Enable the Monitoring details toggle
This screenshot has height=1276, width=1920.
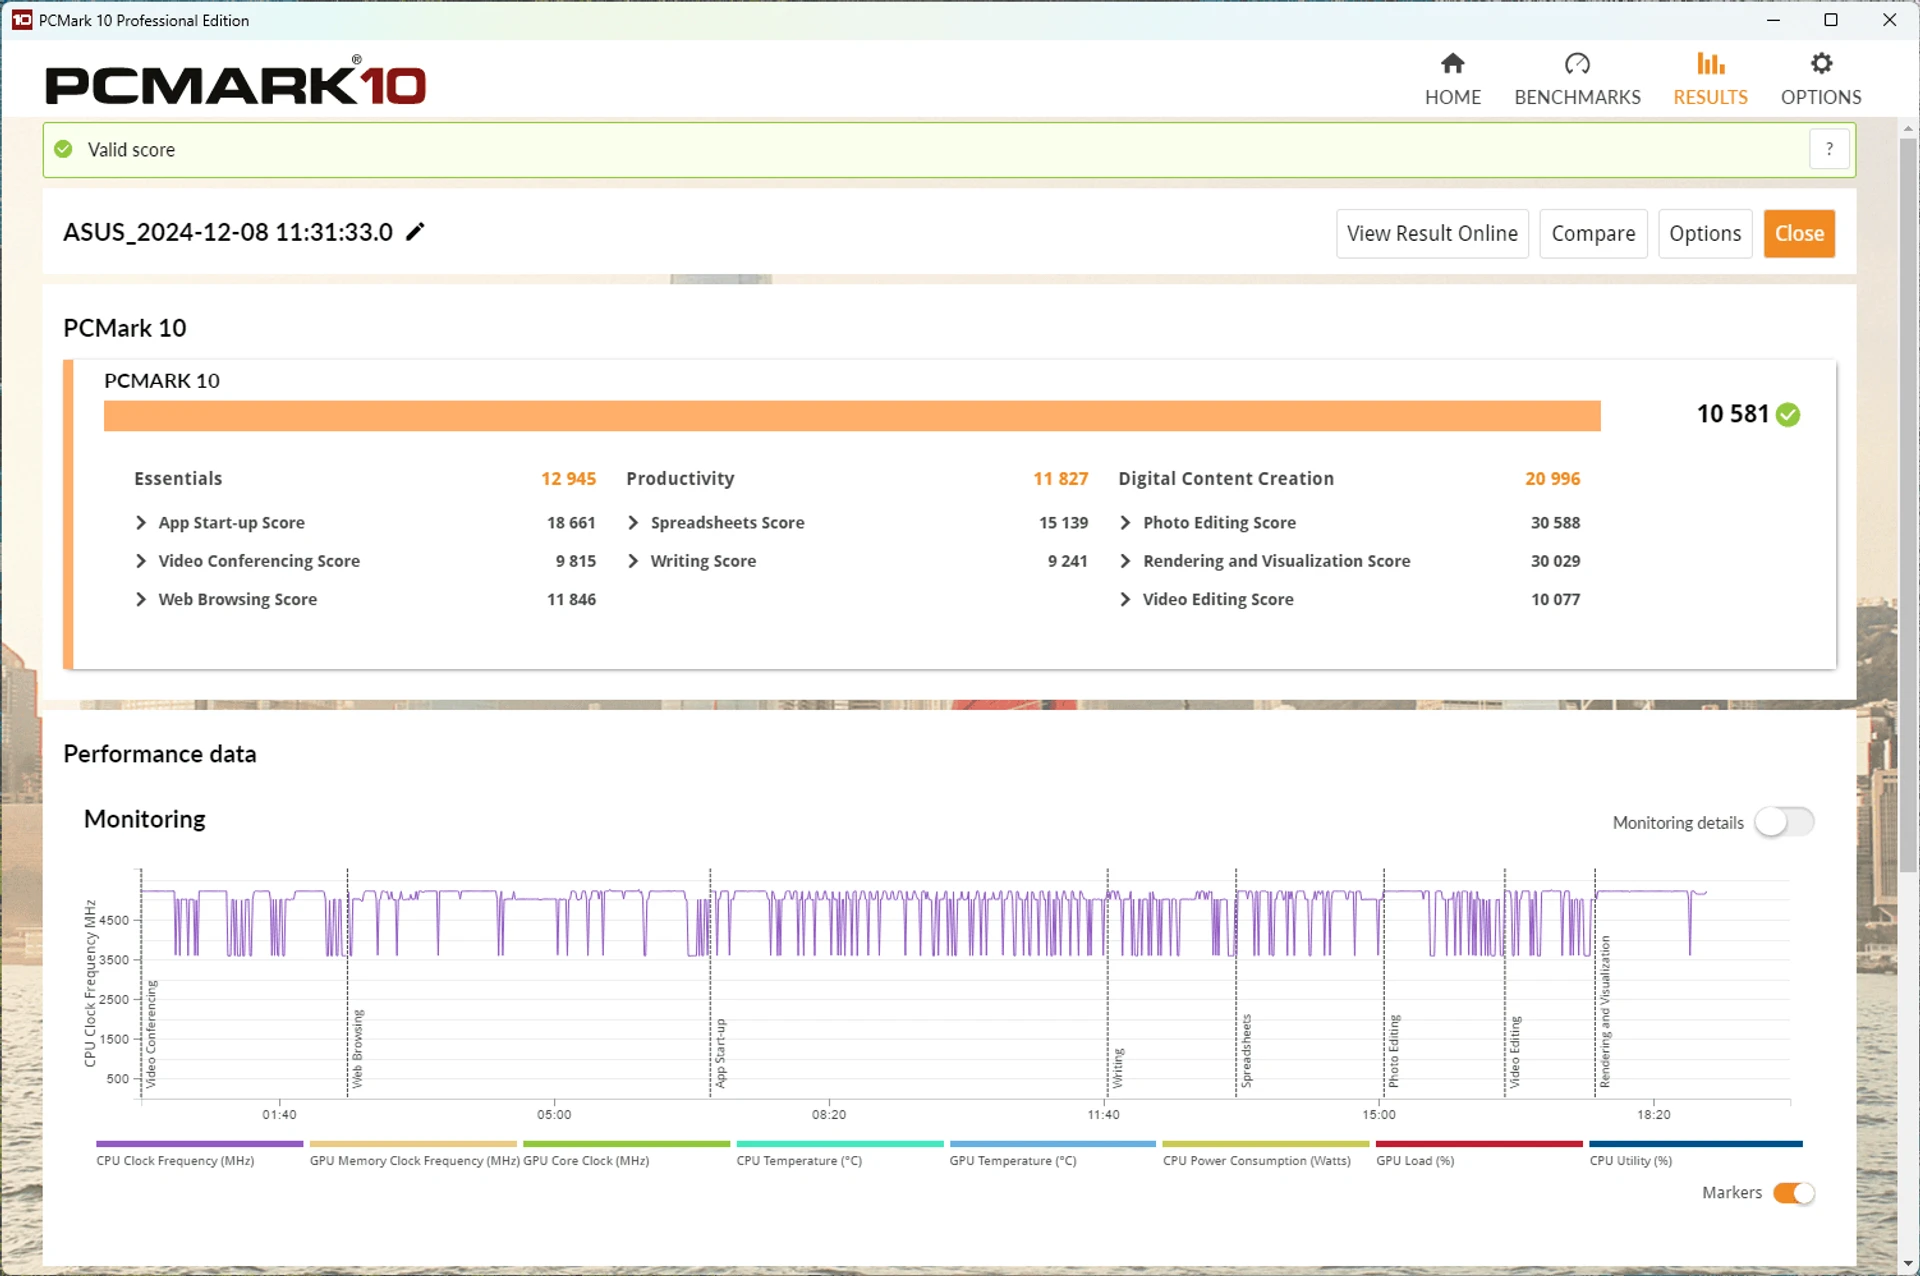(x=1784, y=822)
